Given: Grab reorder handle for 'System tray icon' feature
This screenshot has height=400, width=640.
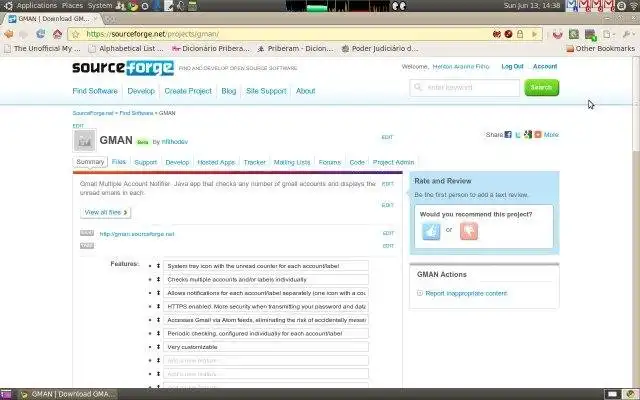Looking at the screenshot, I should coord(158,266).
